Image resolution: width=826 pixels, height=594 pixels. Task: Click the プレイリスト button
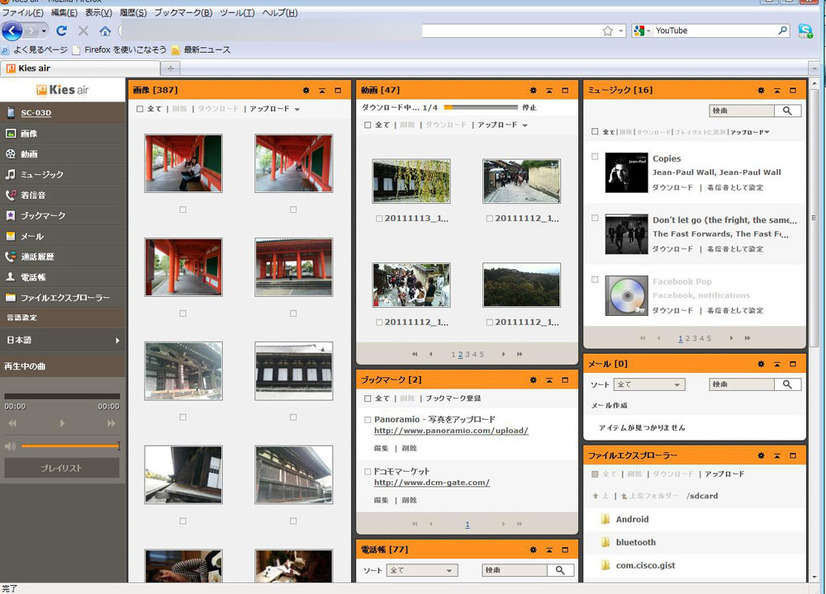pos(62,468)
